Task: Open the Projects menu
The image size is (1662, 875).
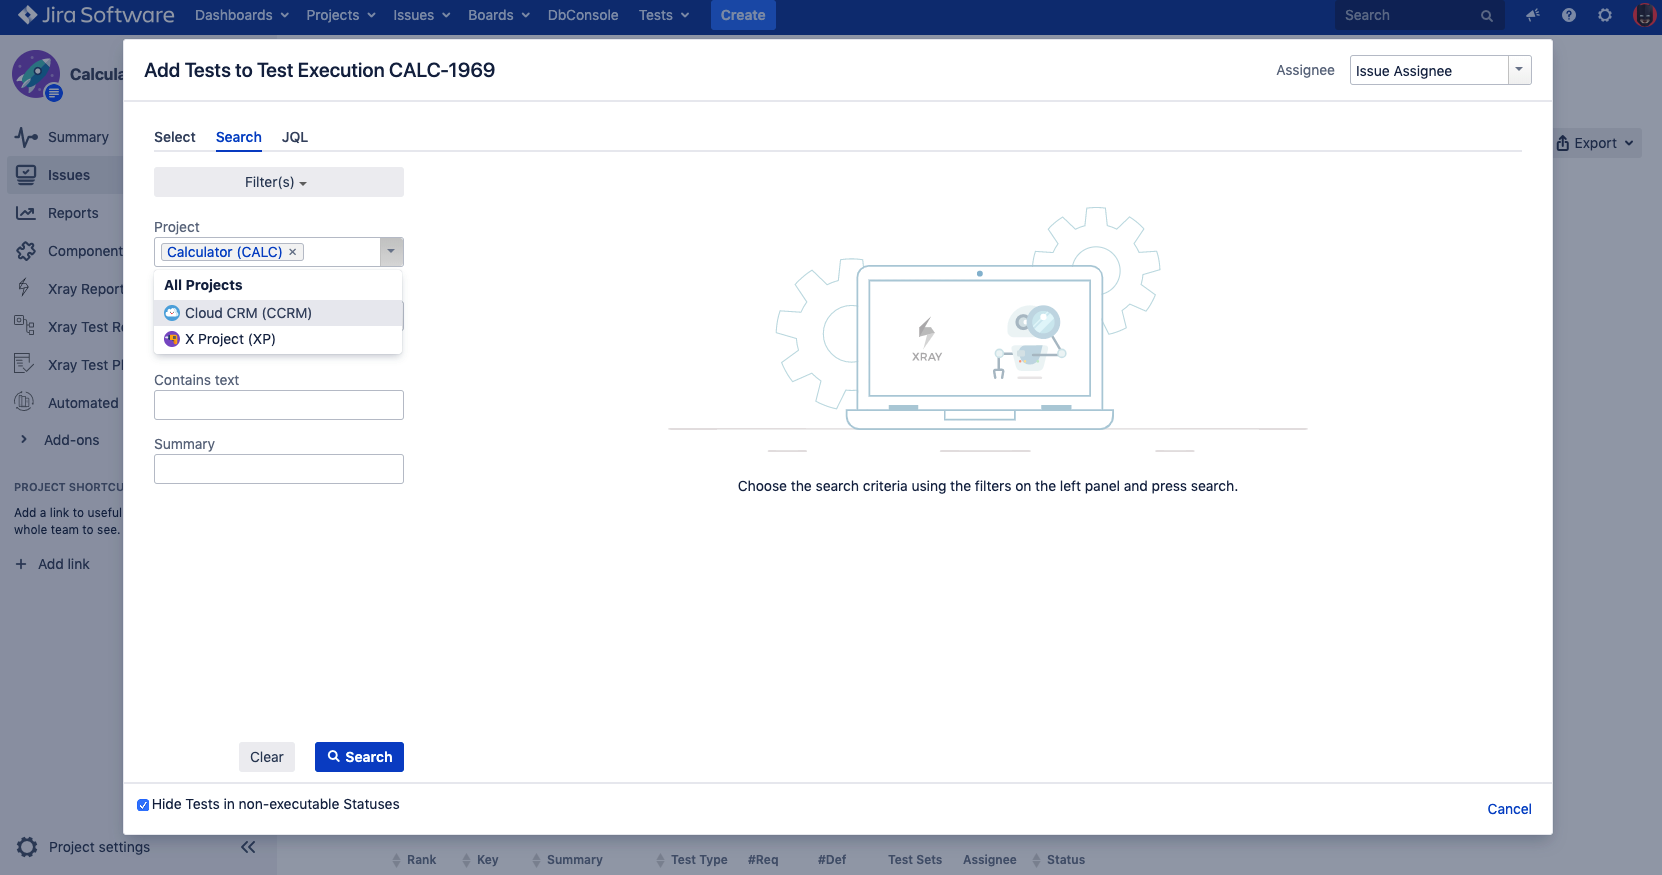Action: point(341,15)
